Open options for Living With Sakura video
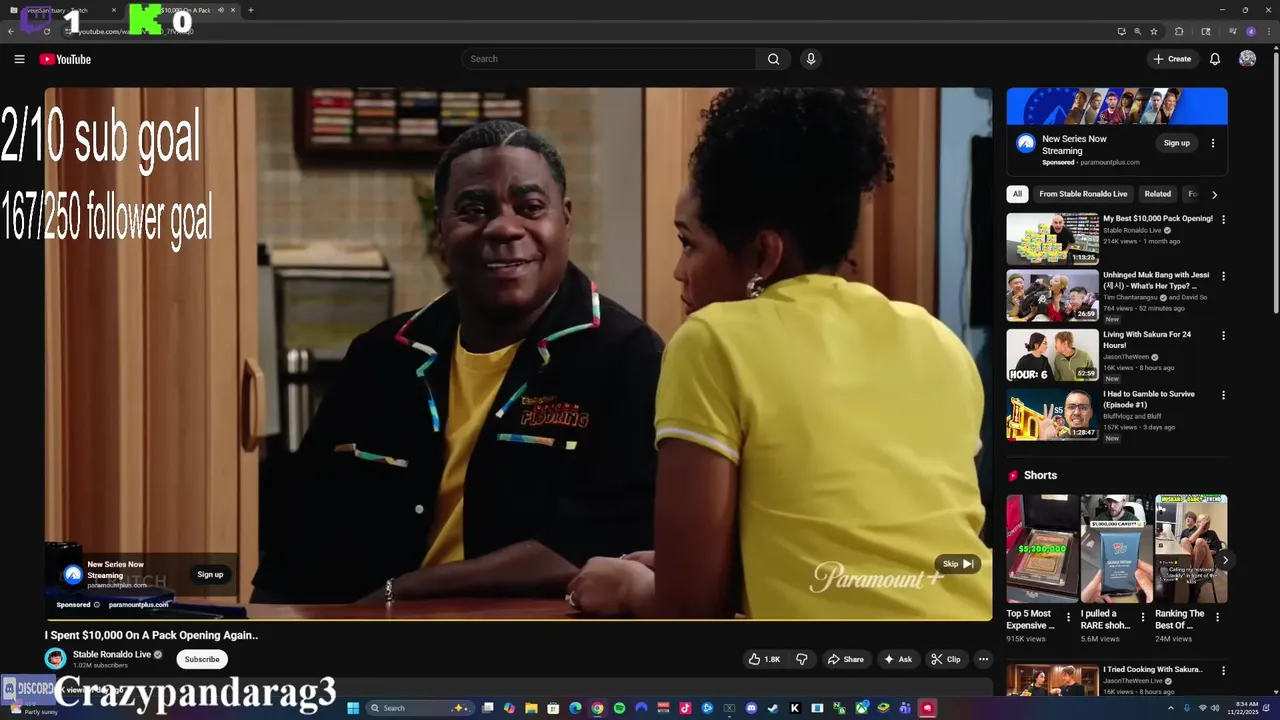Viewport: 1280px width, 720px height. click(1223, 336)
